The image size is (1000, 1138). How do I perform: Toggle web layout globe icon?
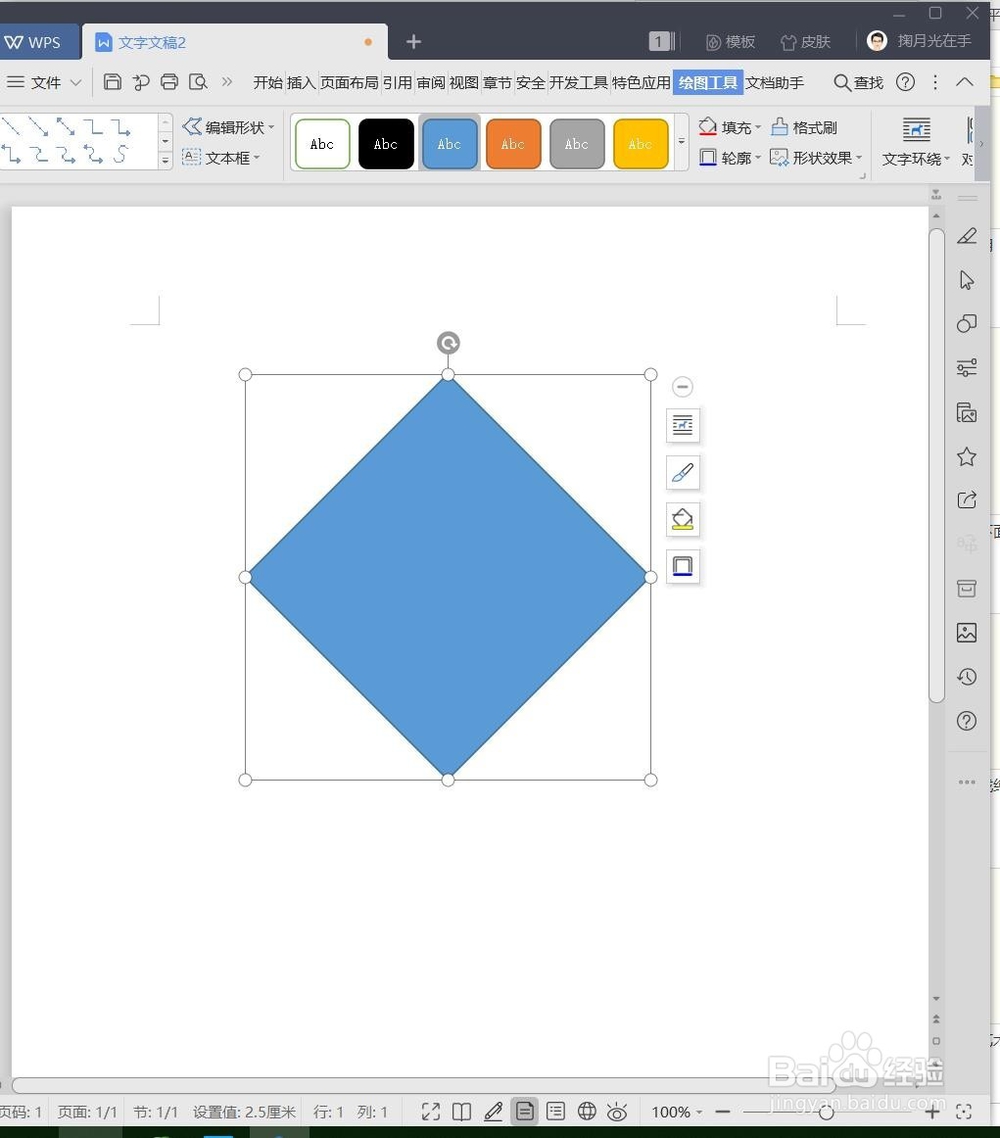[587, 1112]
